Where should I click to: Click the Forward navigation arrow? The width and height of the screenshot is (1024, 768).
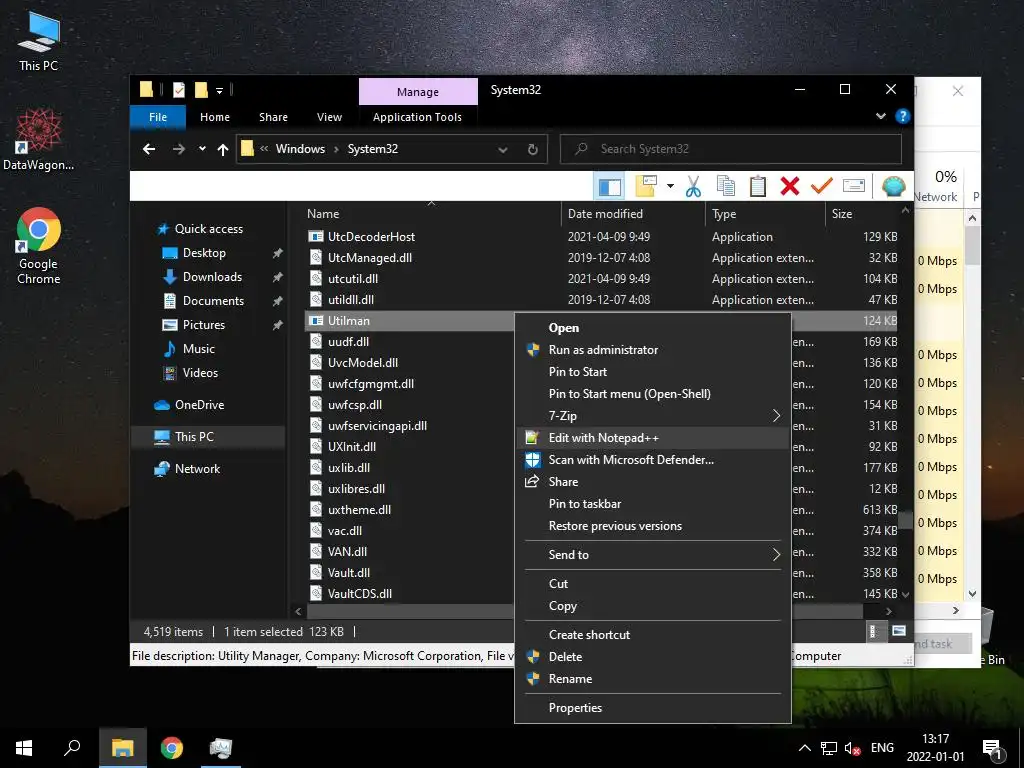[x=178, y=149]
